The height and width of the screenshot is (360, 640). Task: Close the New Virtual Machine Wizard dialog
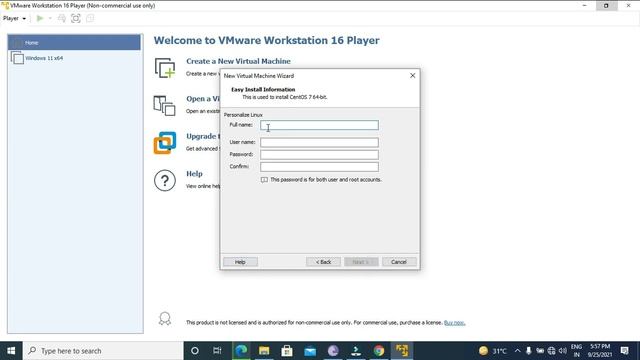[x=413, y=76]
